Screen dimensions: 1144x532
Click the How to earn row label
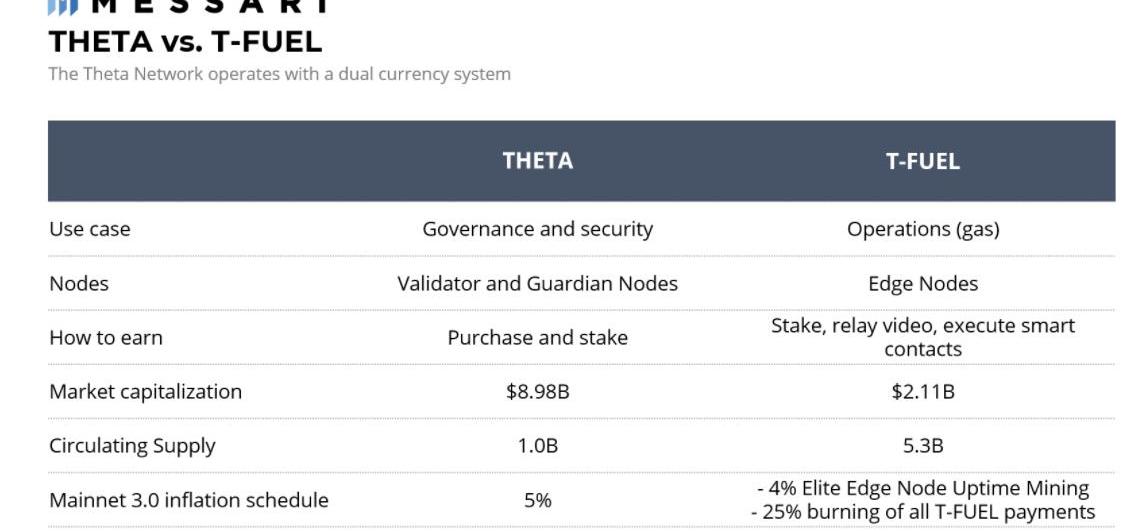106,338
